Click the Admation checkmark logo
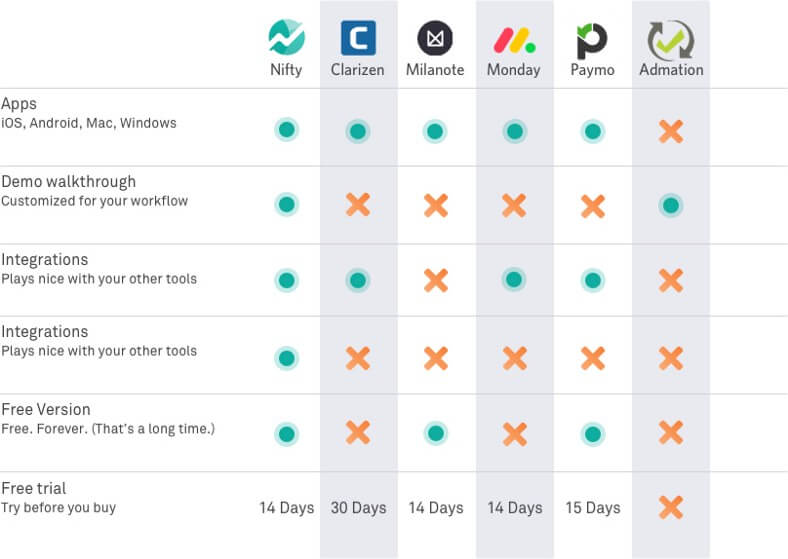This screenshot has height=559, width=788. coord(671,40)
